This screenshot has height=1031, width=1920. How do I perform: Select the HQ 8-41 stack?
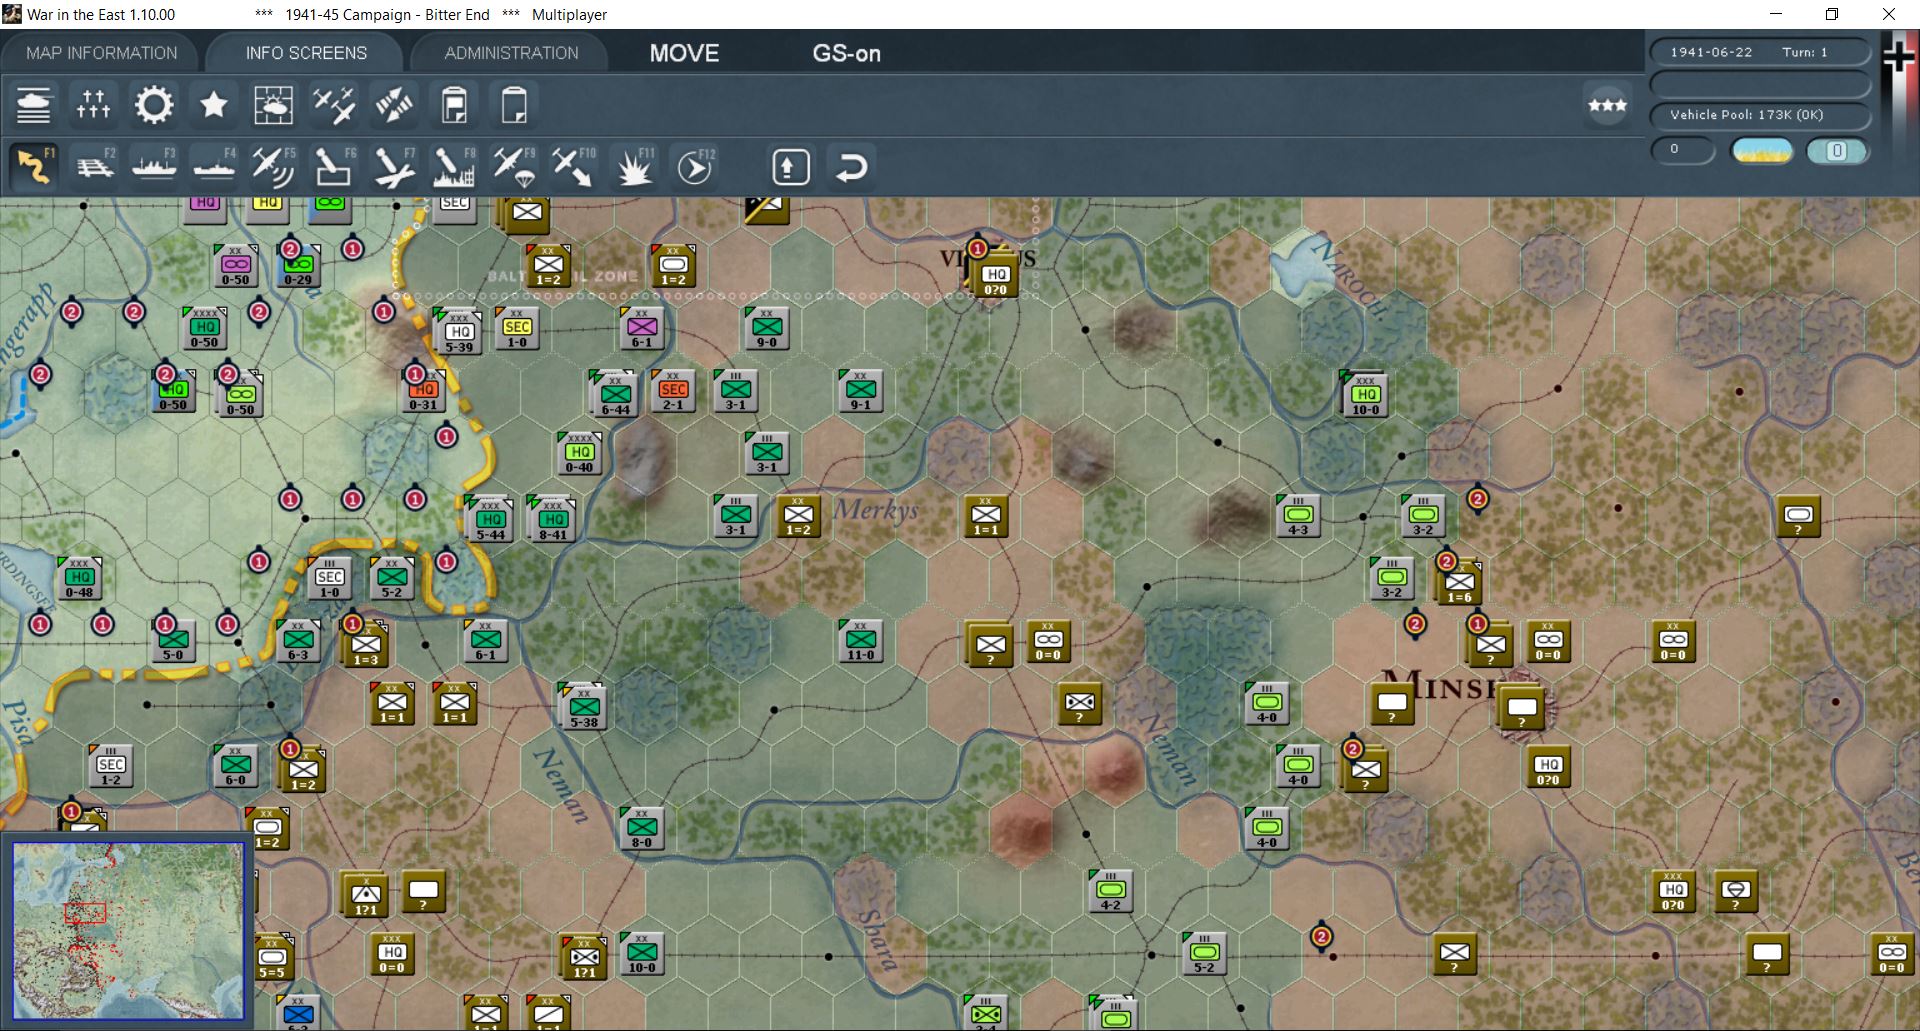click(x=552, y=518)
